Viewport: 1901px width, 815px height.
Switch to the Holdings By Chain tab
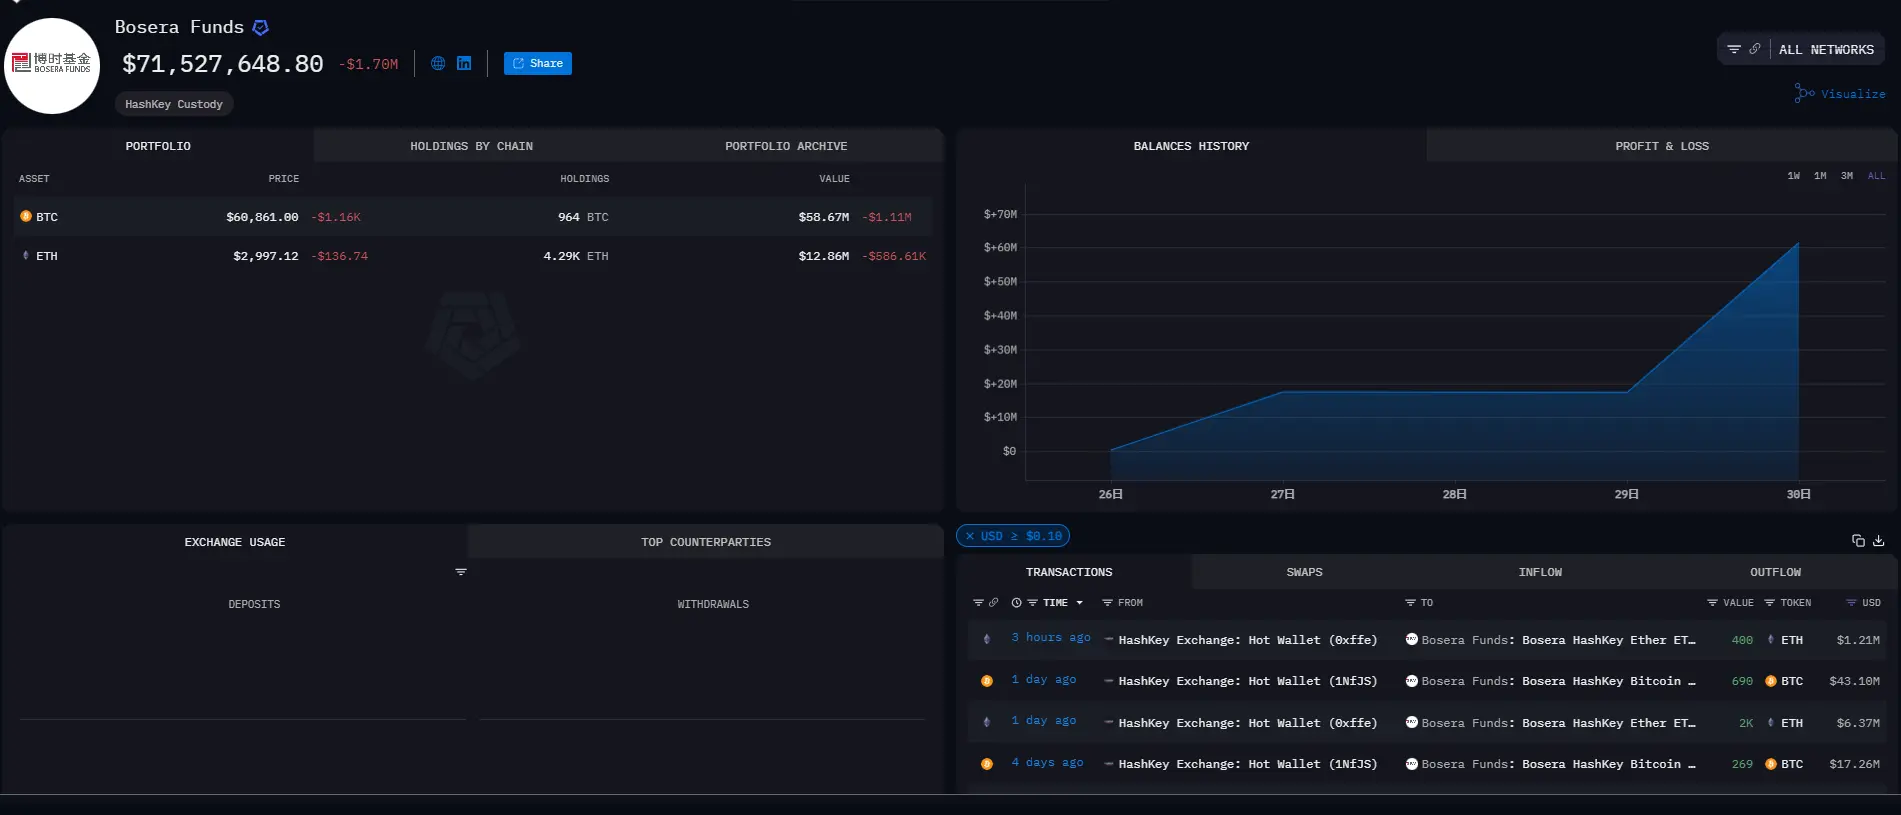(471, 146)
